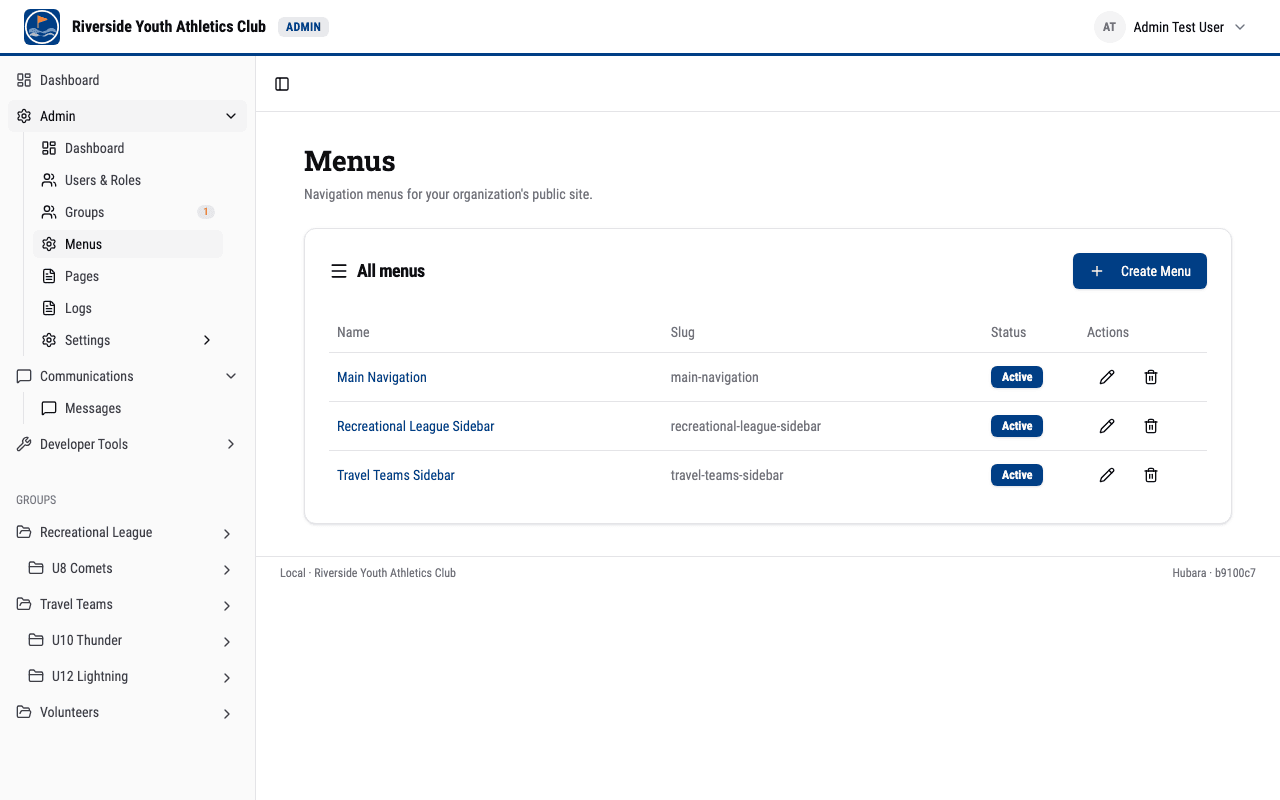Delete the Travel Teams Sidebar menu

[1151, 475]
